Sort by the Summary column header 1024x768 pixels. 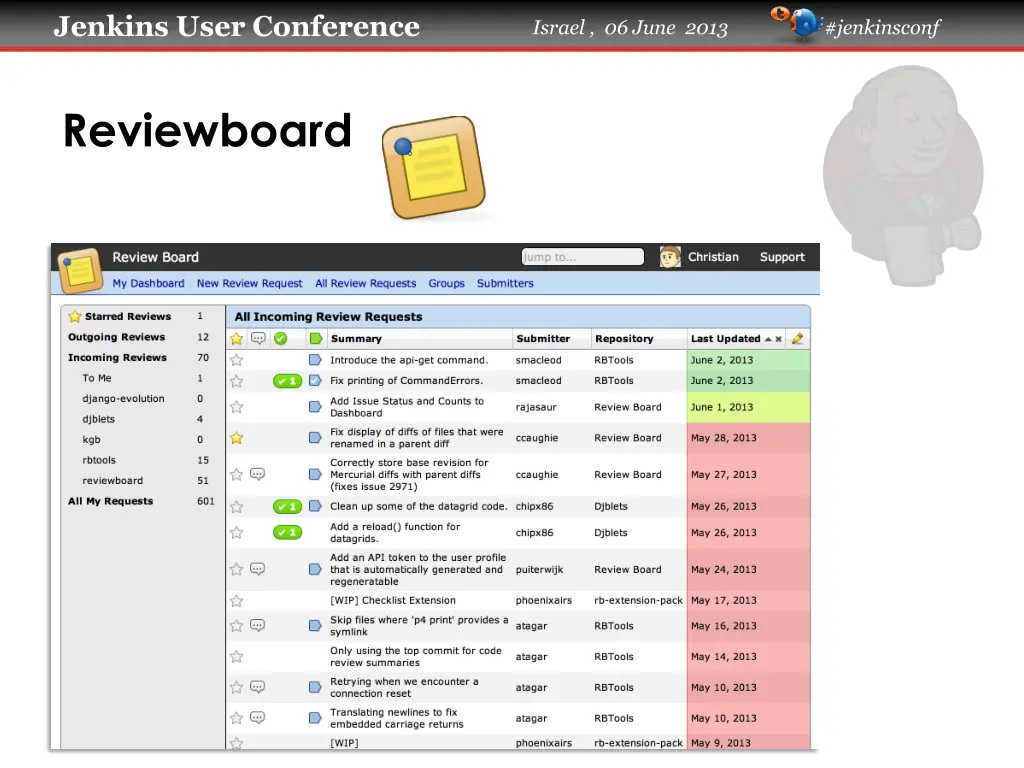pyautogui.click(x=356, y=339)
